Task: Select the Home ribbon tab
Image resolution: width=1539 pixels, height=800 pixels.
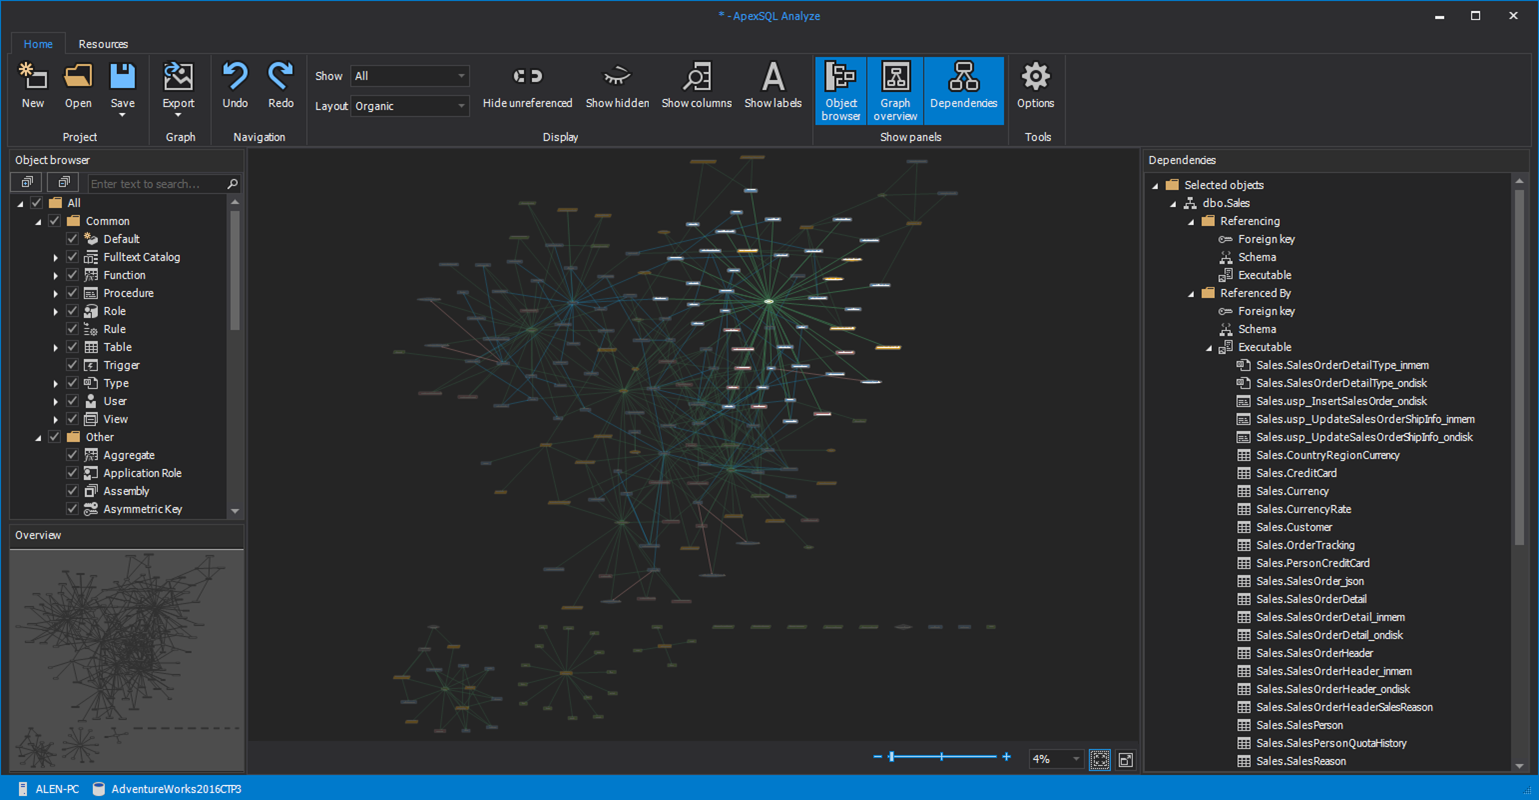Action: pyautogui.click(x=38, y=44)
